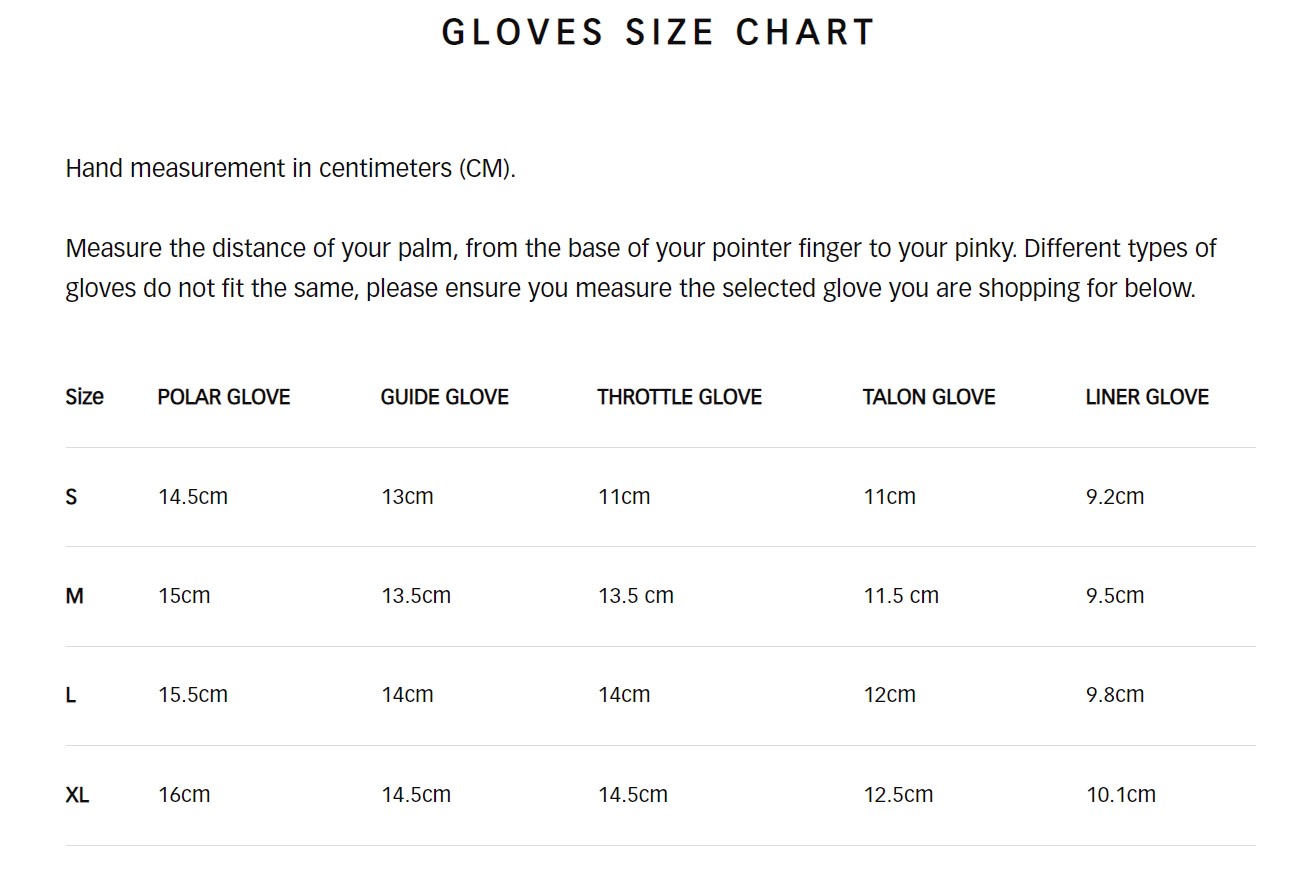1315x880 pixels.
Task: Click the S size row label
Action: pyautogui.click(x=71, y=497)
